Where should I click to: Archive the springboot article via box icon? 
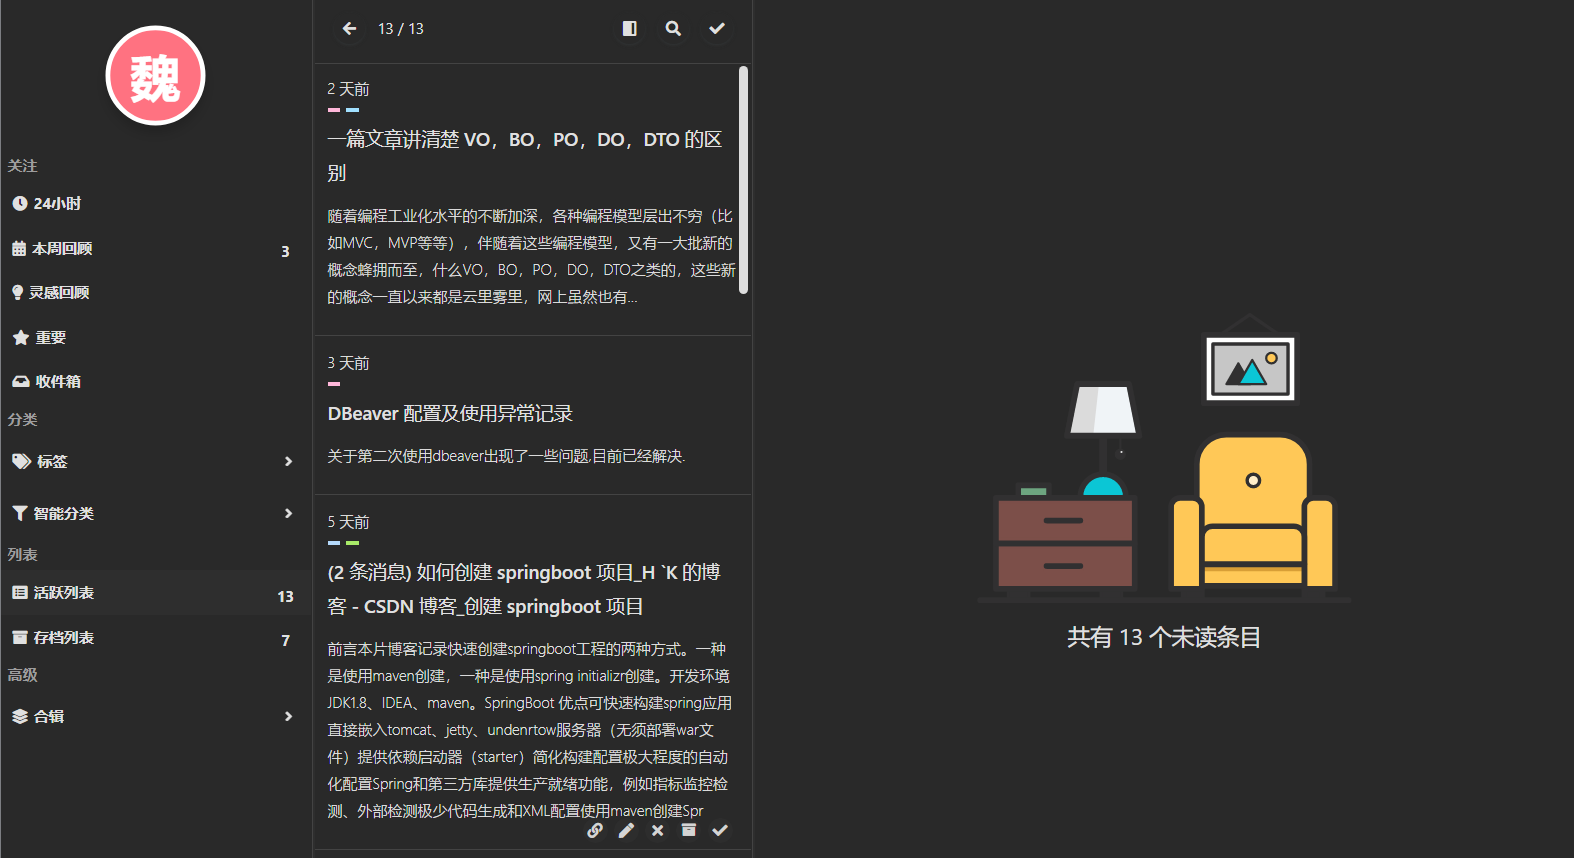point(688,830)
